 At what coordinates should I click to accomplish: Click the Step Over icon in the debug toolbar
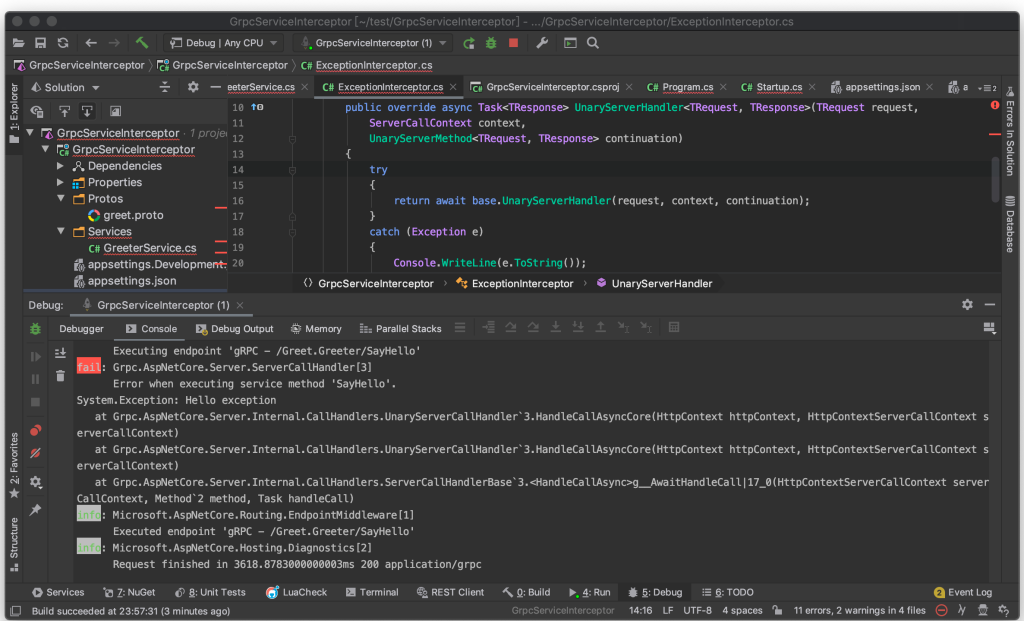(x=511, y=328)
